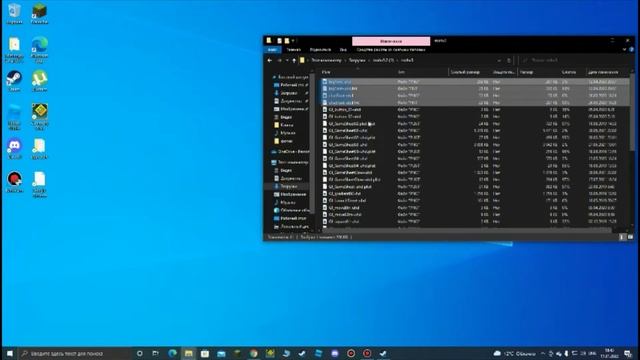Collapse the ribbon using the chevron
Image resolution: width=640 pixels, height=360 pixels.
[x=624, y=49]
